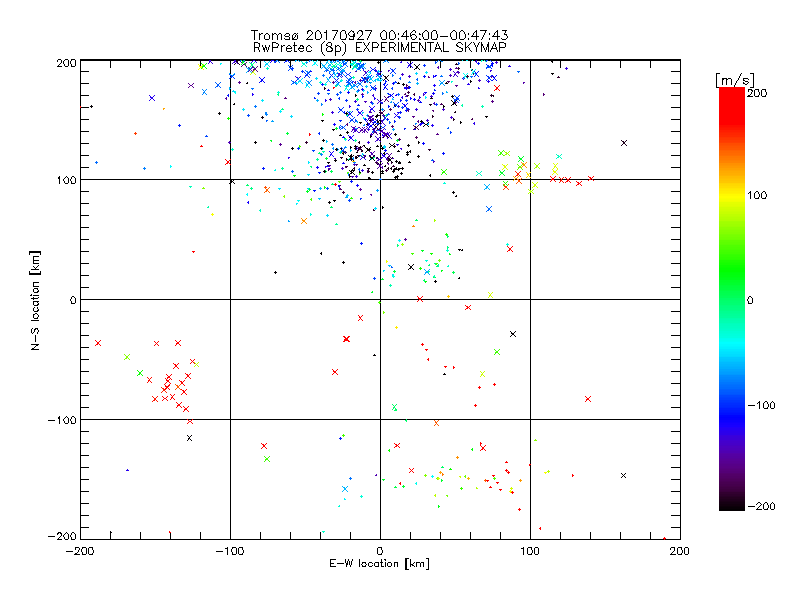Image resolution: width=800 pixels, height=600 pixels.
Task: Select the -200 tick label on the E-W axis
Action: (x=80, y=551)
